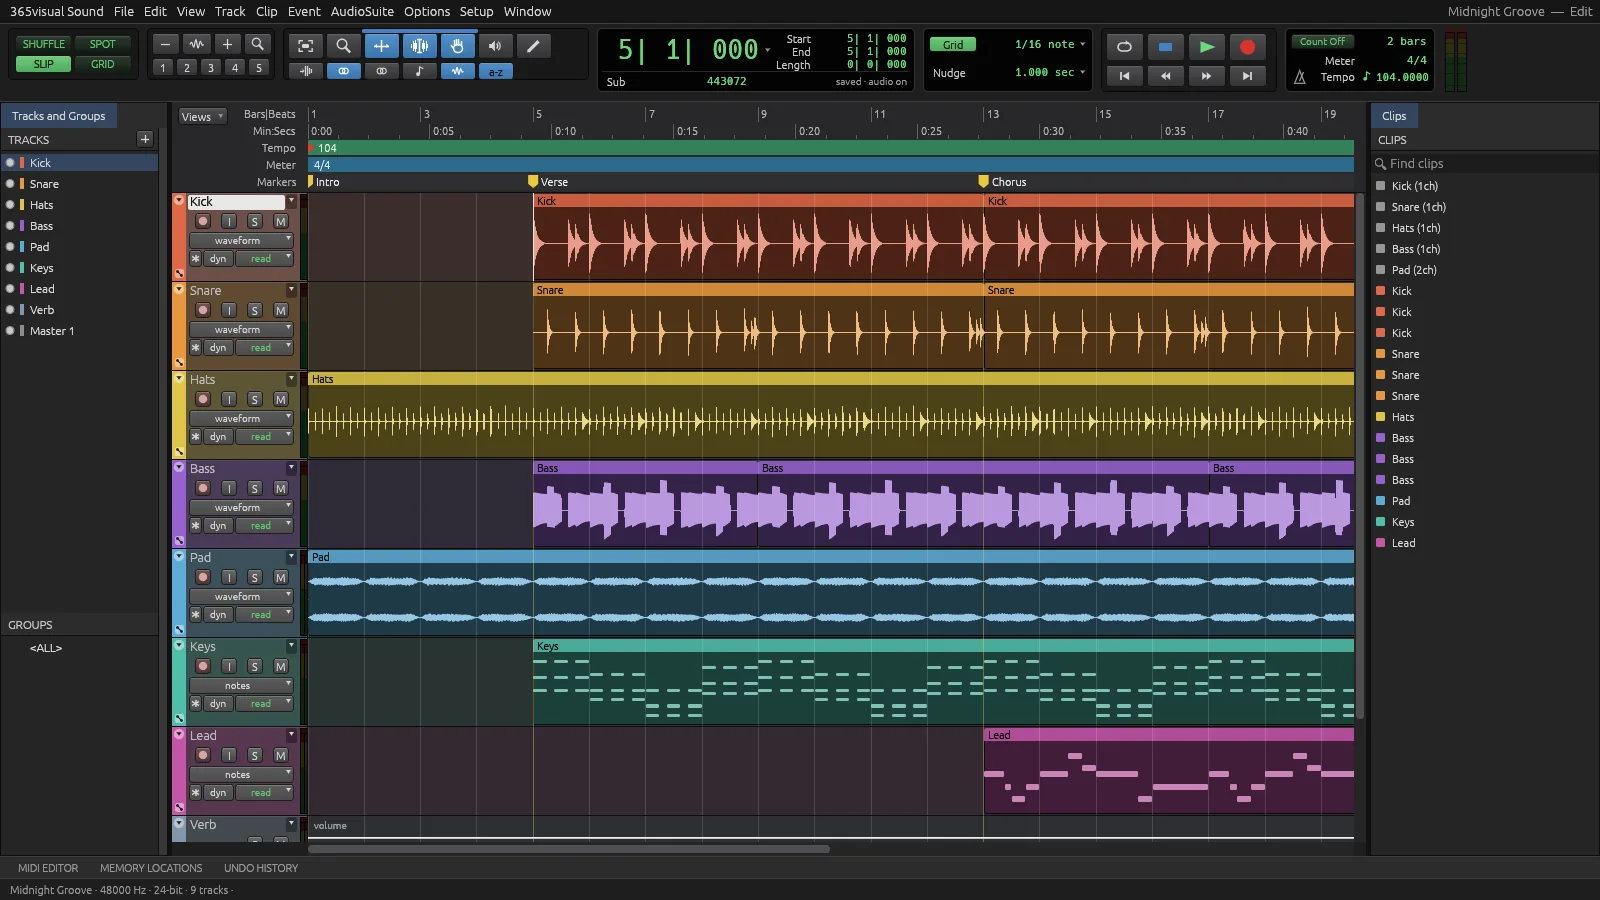The height and width of the screenshot is (900, 1600).
Task: Open Kick track waveform view selector
Action: point(241,240)
